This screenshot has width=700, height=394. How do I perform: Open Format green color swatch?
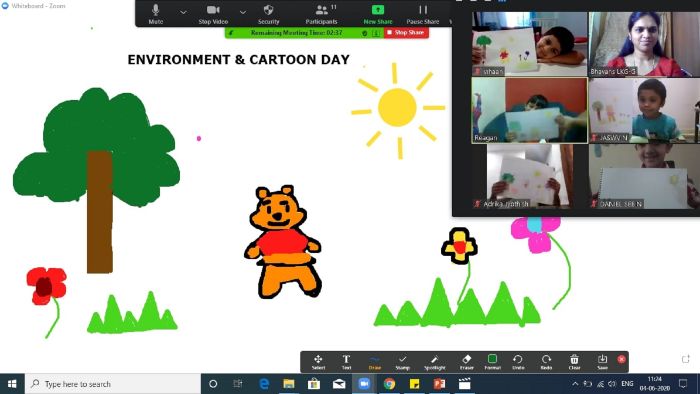pos(492,362)
